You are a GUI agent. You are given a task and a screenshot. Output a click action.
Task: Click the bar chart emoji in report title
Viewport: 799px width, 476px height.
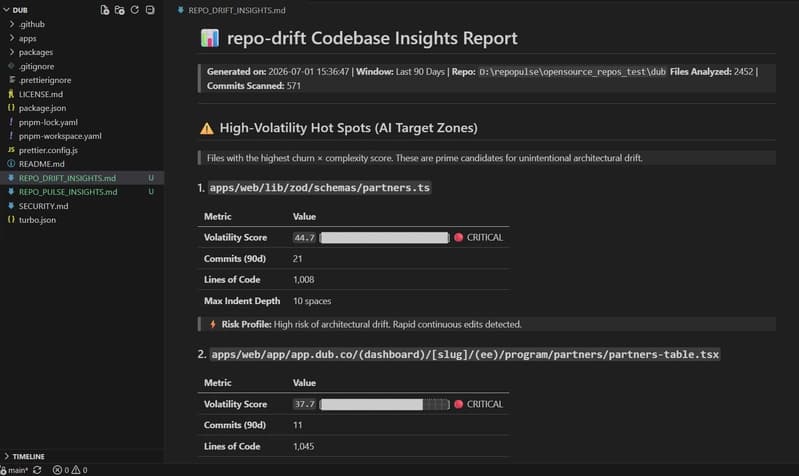click(209, 38)
